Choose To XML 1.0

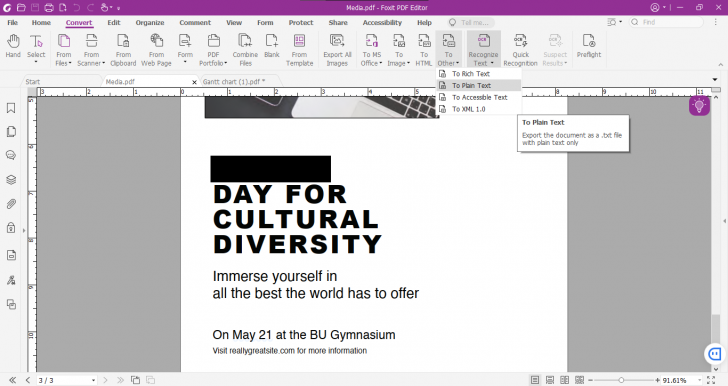(479, 109)
